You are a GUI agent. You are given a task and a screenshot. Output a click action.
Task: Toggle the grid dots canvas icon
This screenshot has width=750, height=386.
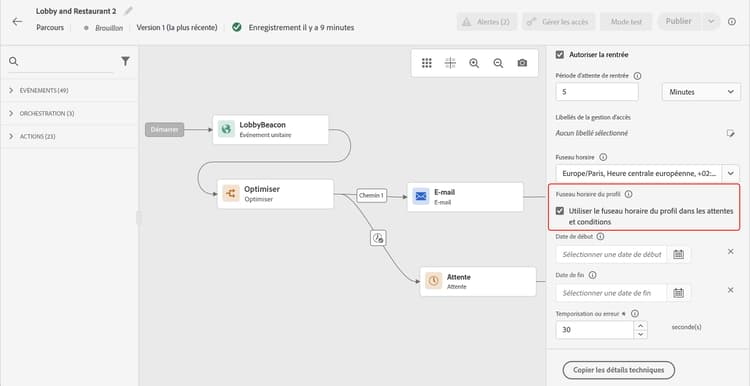tap(427, 63)
